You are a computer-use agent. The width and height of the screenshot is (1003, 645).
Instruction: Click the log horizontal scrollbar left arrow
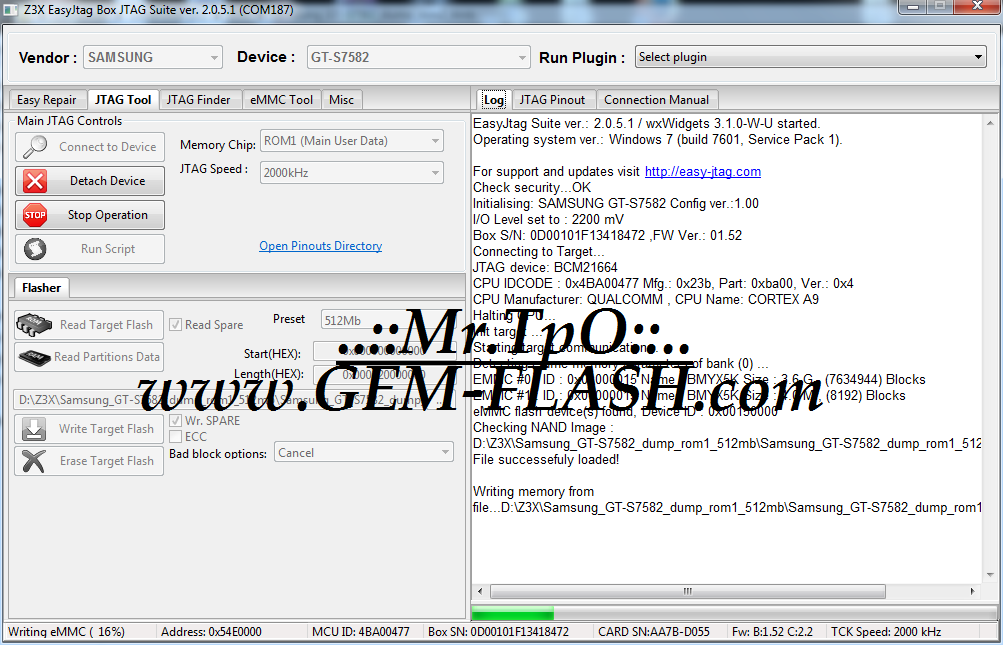point(481,591)
